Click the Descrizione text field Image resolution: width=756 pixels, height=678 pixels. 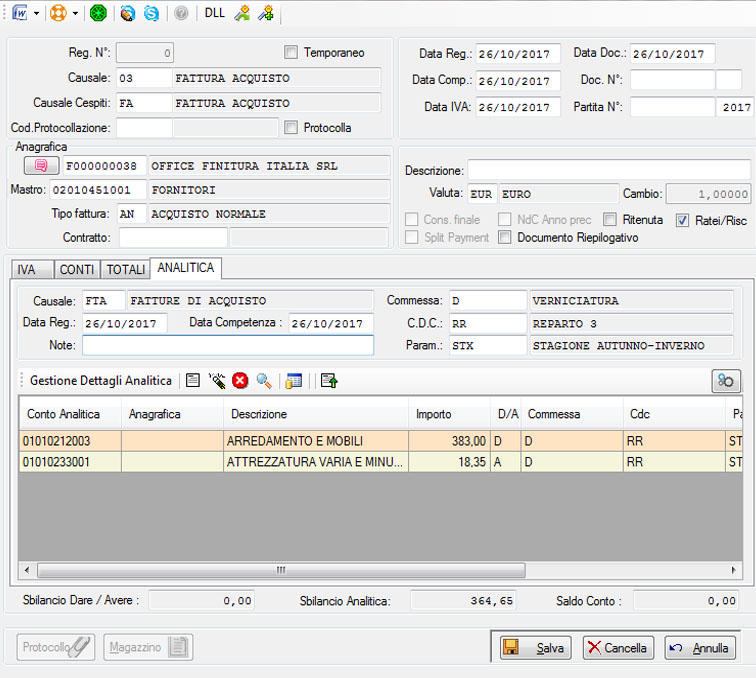pos(609,170)
